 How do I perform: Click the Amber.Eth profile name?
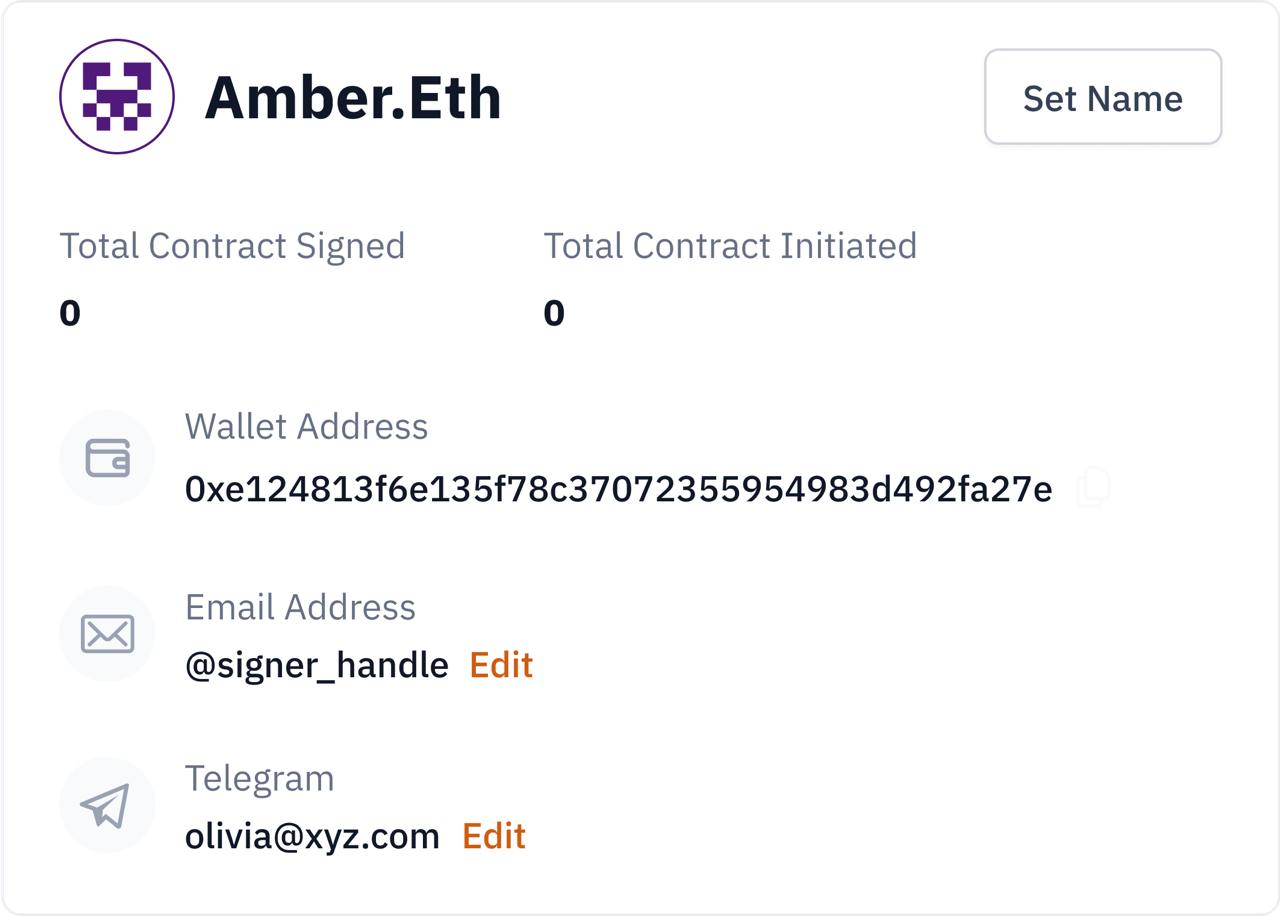tap(352, 97)
